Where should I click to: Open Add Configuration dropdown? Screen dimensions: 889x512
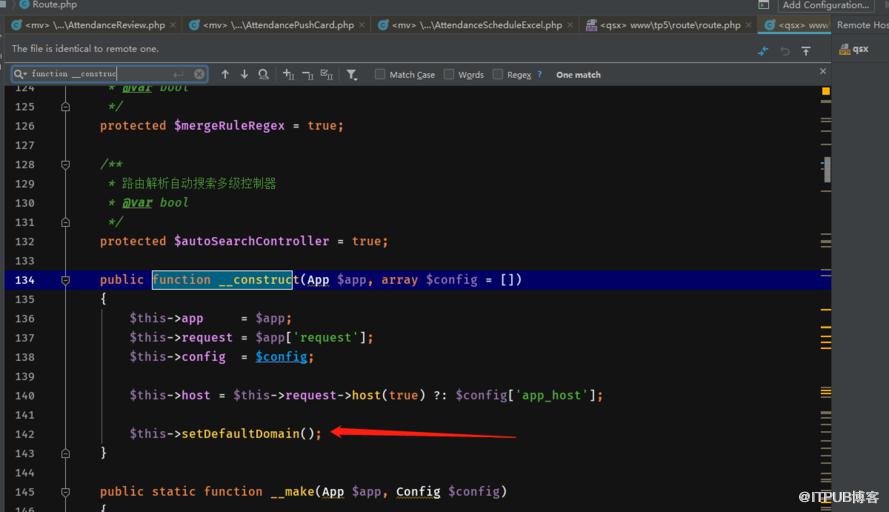pyautogui.click(x=826, y=5)
